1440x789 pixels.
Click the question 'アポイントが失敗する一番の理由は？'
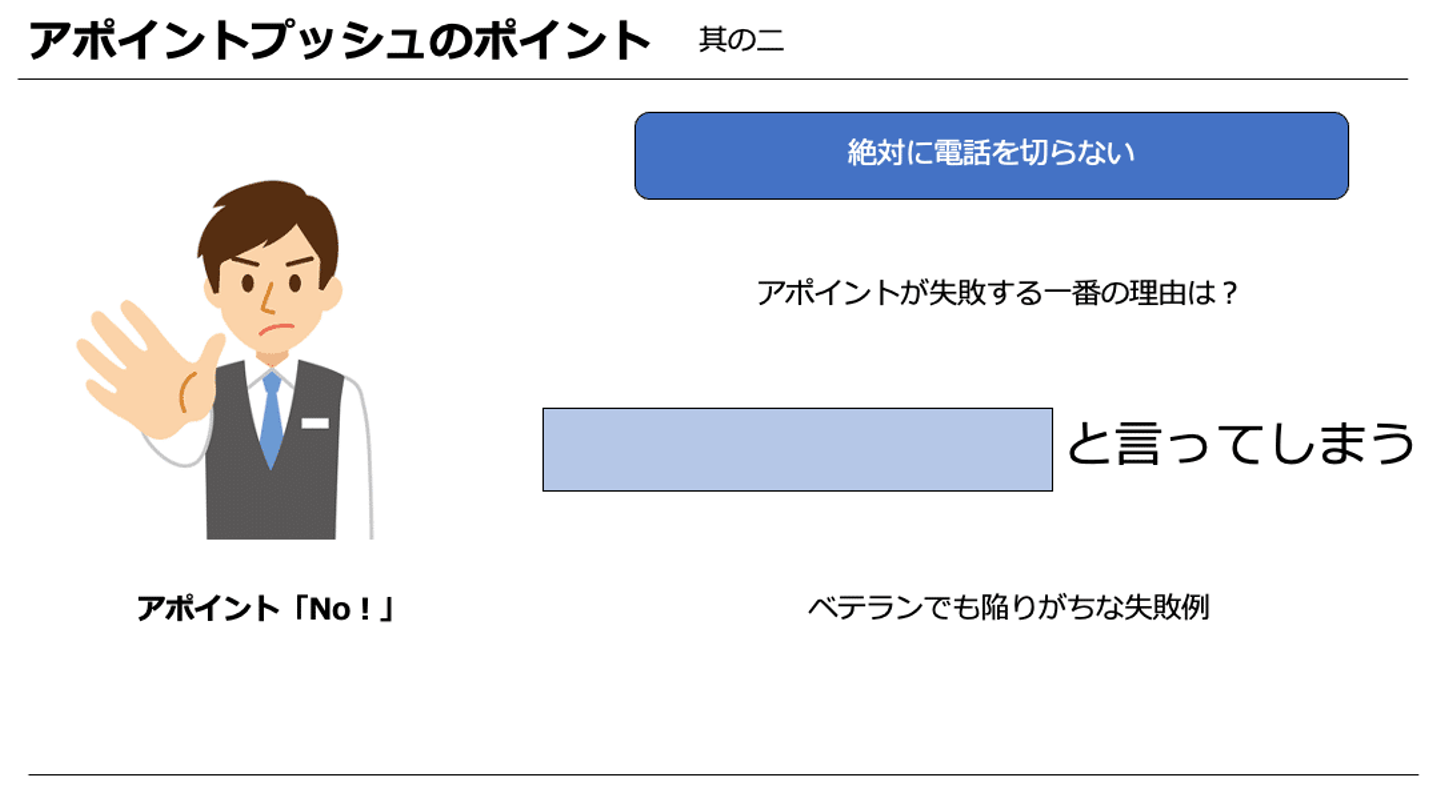click(997, 294)
